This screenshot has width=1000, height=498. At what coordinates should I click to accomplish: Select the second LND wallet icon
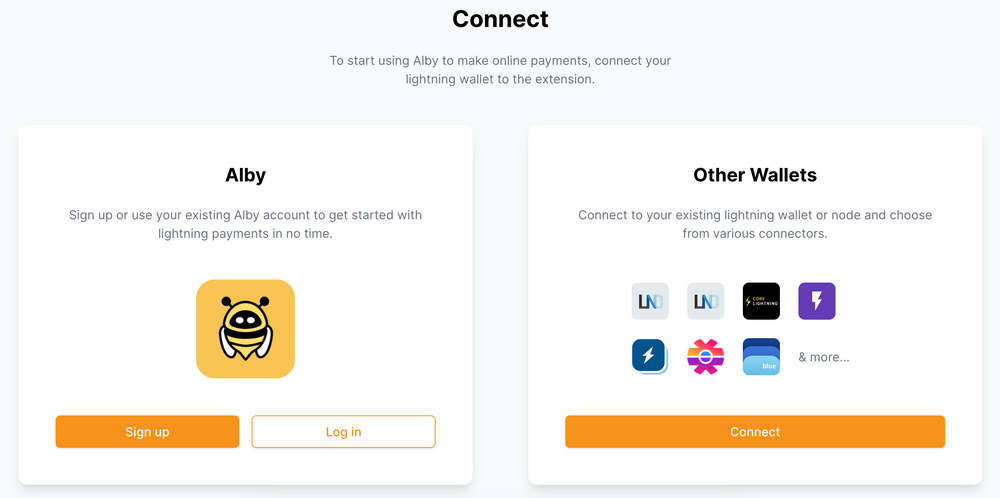coord(705,301)
